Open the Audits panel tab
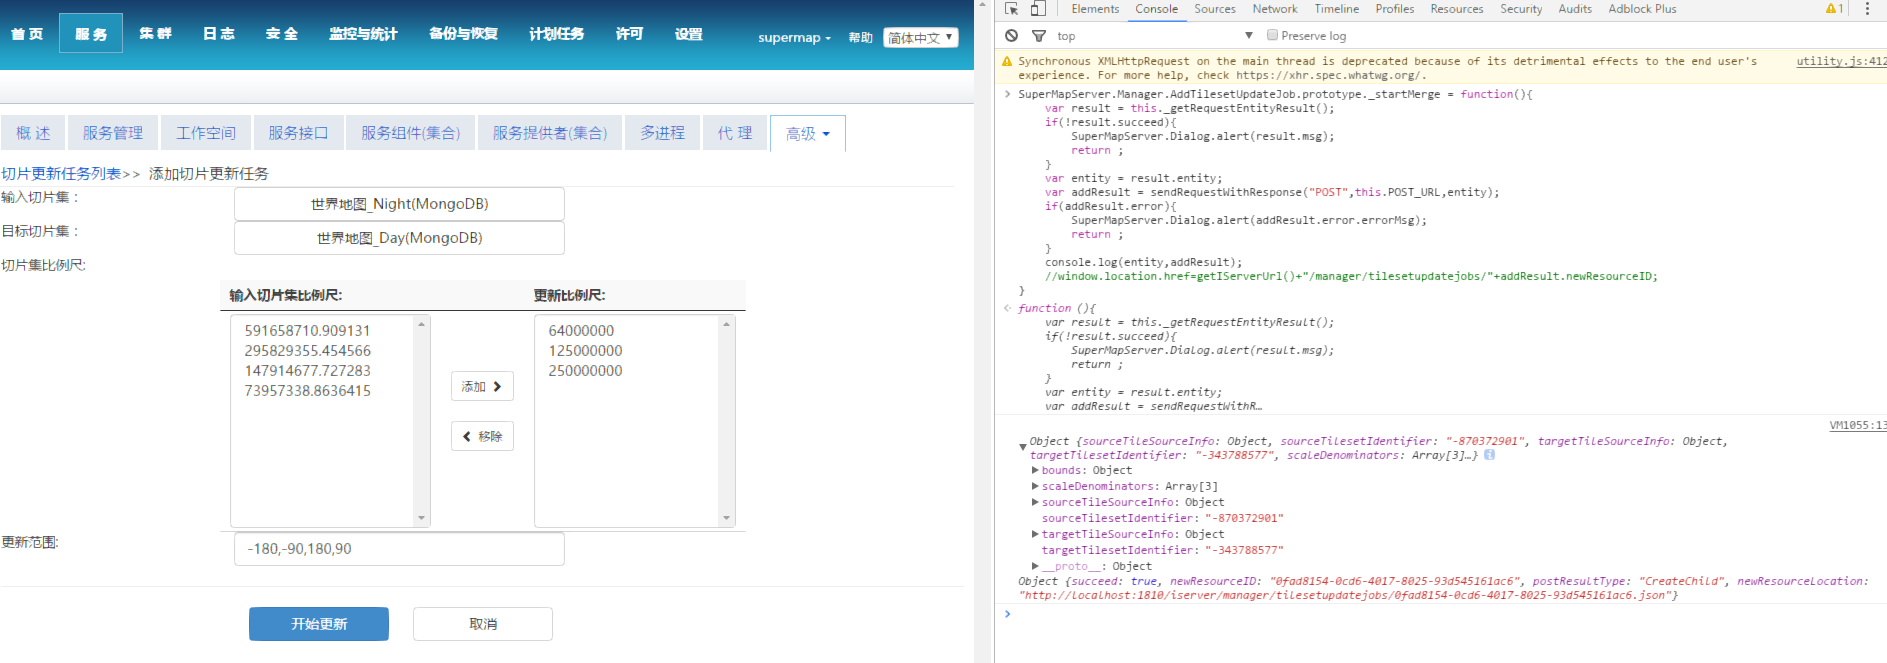The image size is (1887, 663). [x=1575, y=9]
